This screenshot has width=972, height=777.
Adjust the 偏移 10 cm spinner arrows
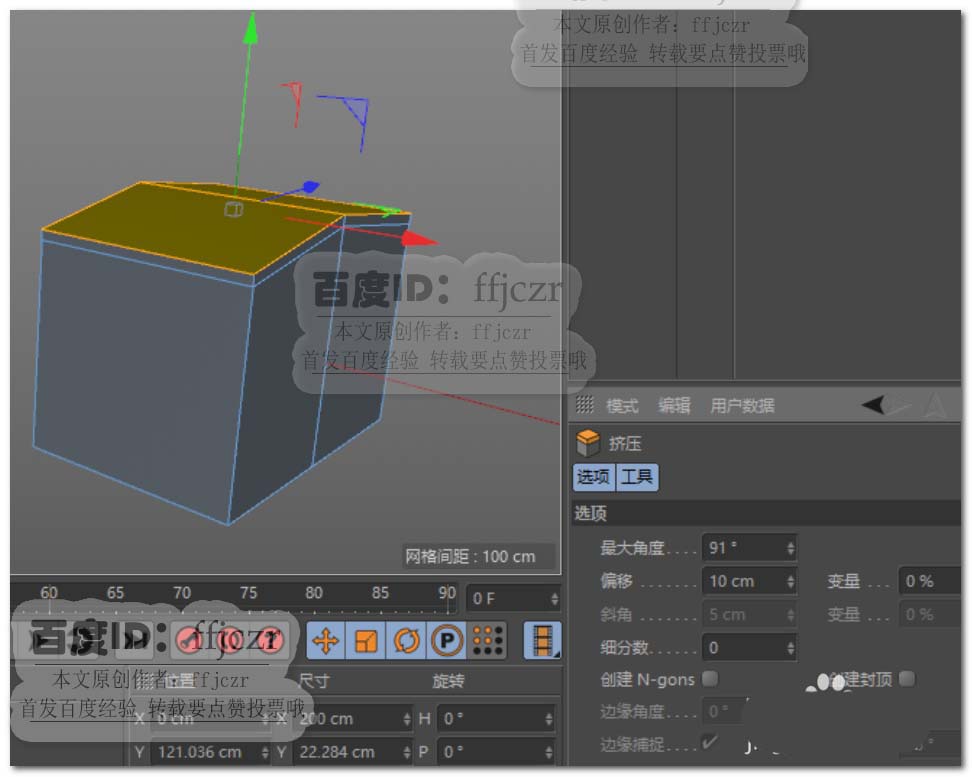790,581
